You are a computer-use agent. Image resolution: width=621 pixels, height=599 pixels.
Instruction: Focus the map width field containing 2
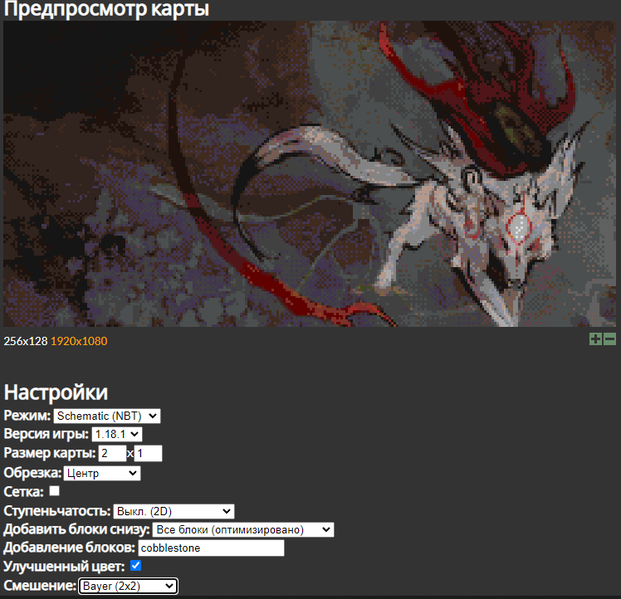[x=112, y=453]
